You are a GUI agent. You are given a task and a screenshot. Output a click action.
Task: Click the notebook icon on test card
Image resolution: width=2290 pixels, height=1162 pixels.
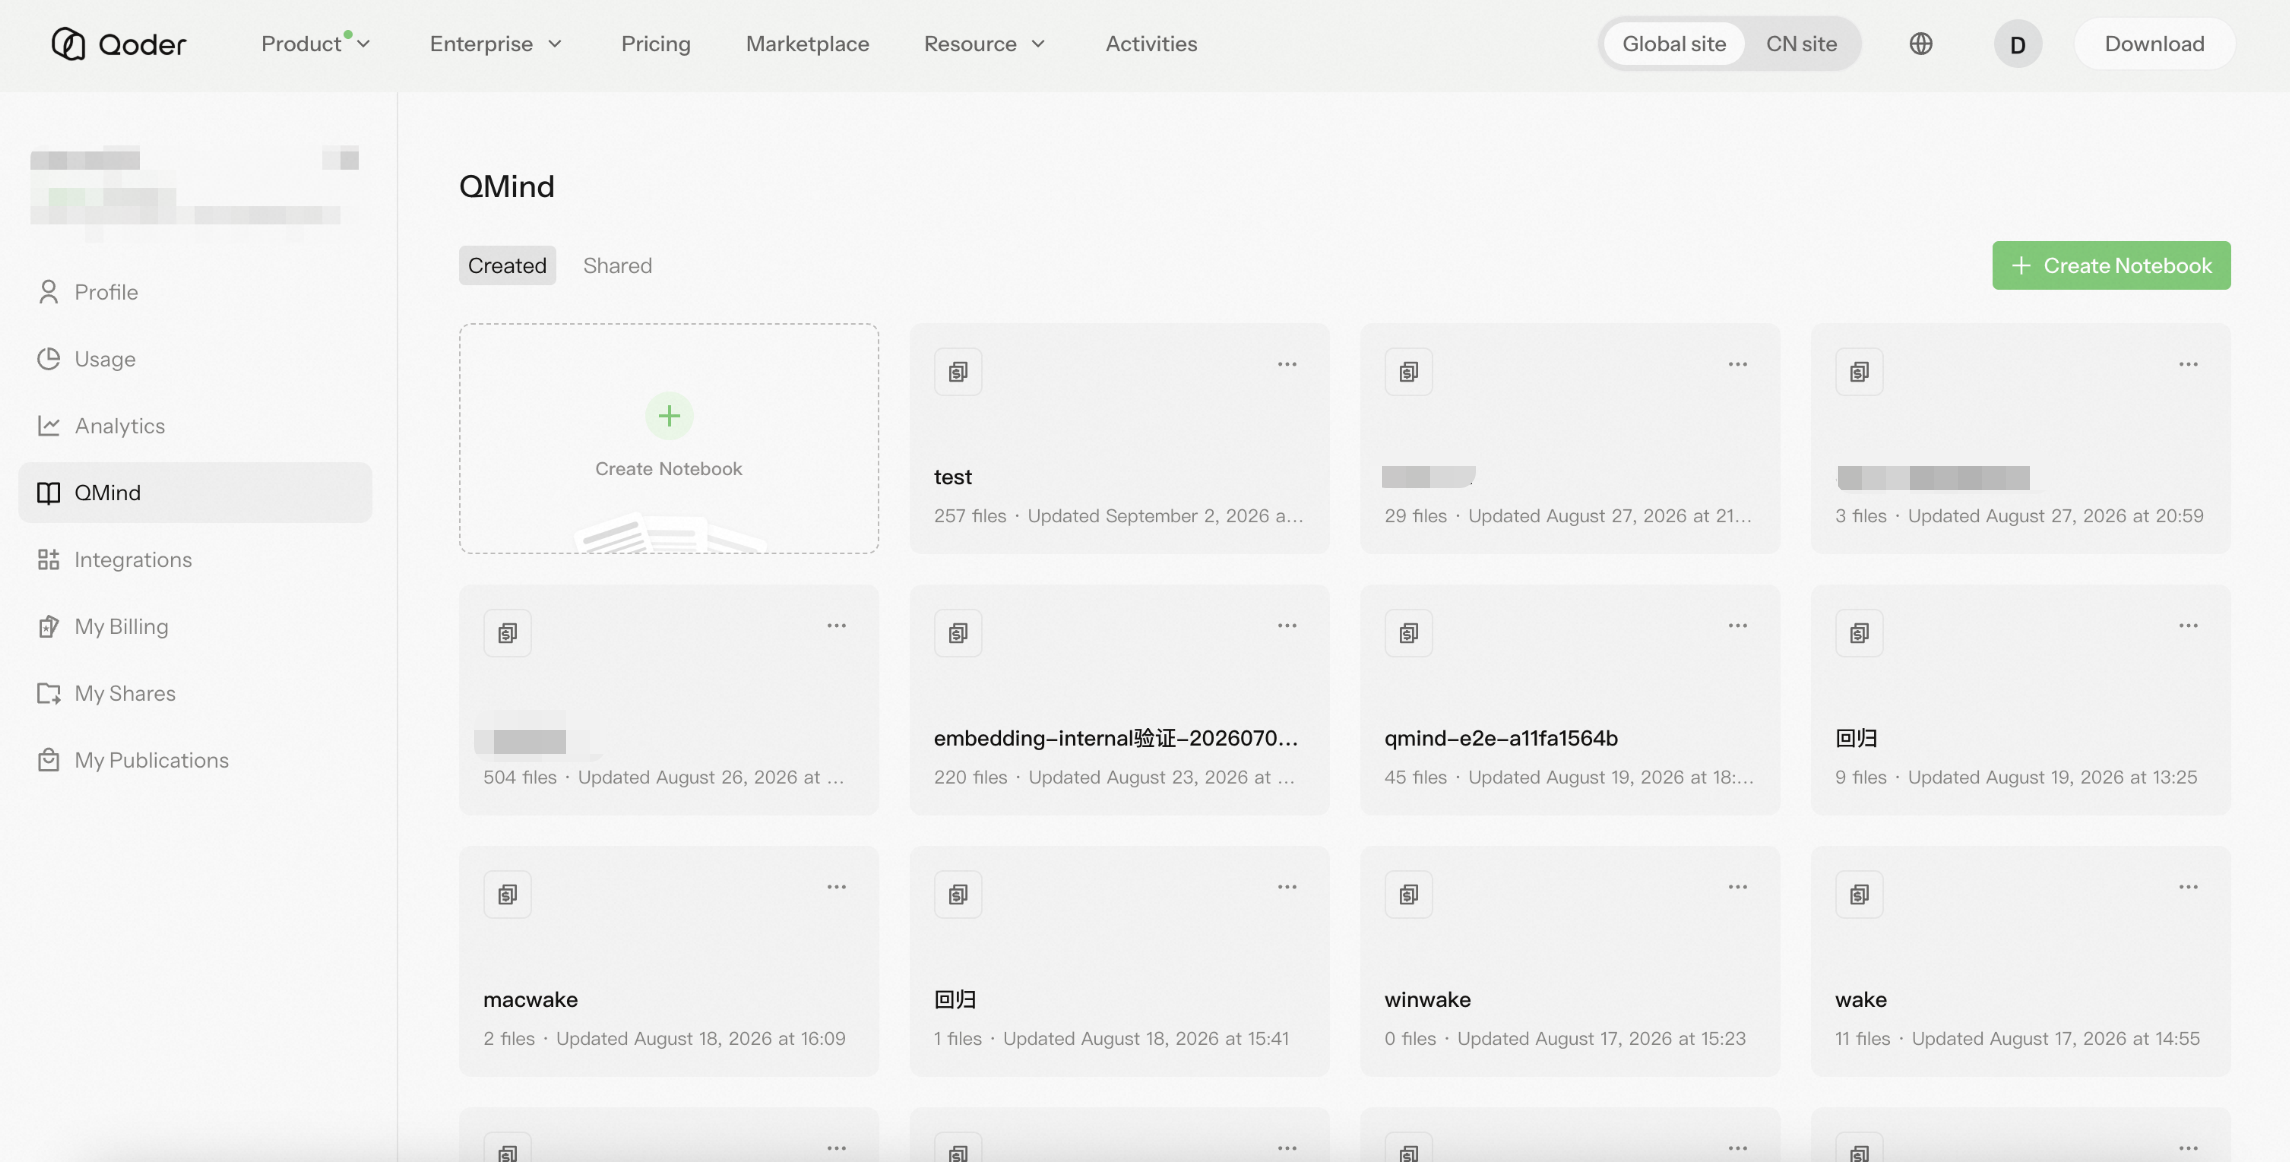[958, 372]
